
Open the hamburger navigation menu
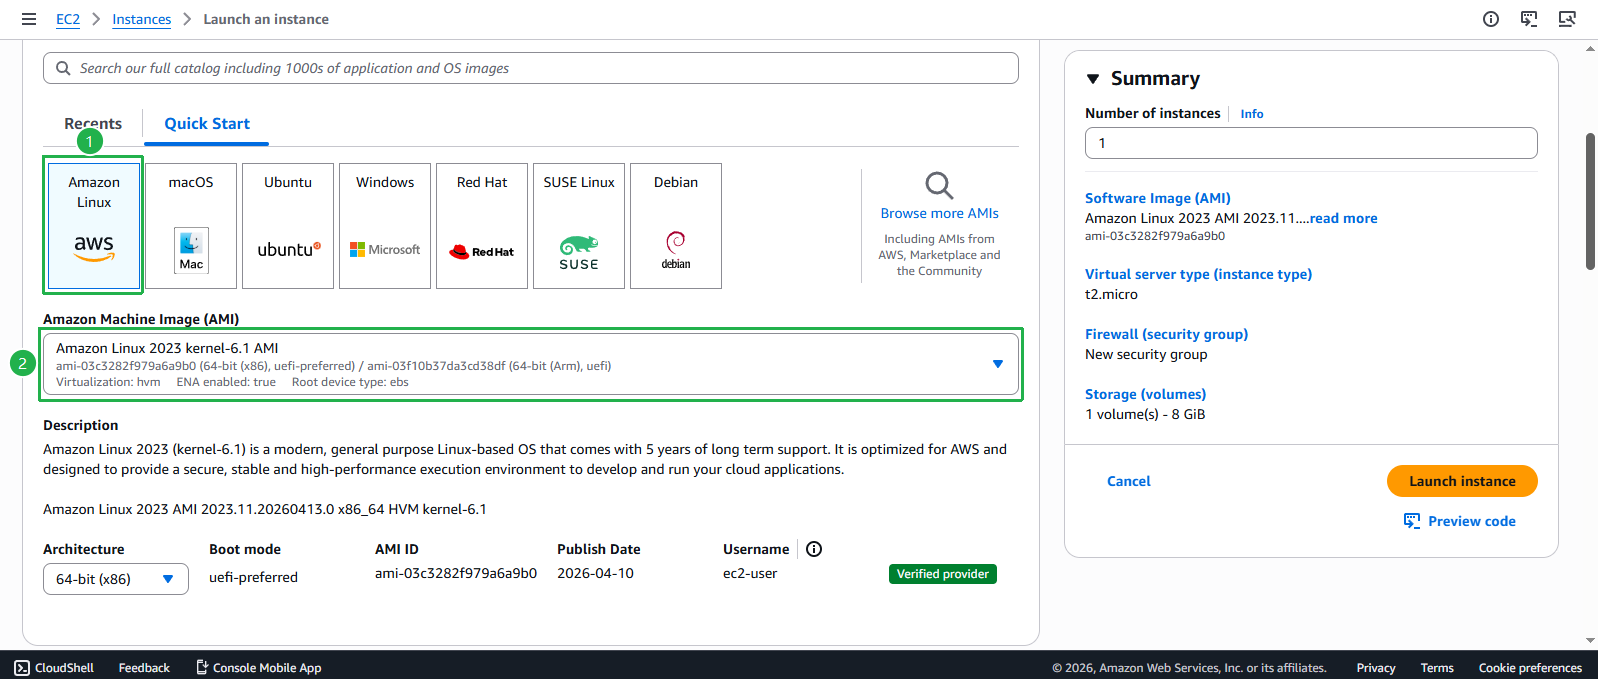click(29, 19)
